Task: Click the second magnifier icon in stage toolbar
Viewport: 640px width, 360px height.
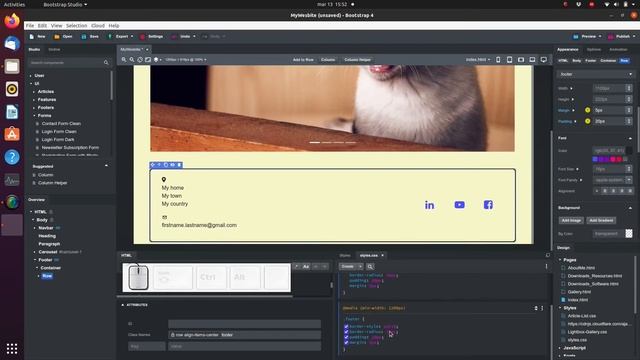Action: (x=132, y=60)
